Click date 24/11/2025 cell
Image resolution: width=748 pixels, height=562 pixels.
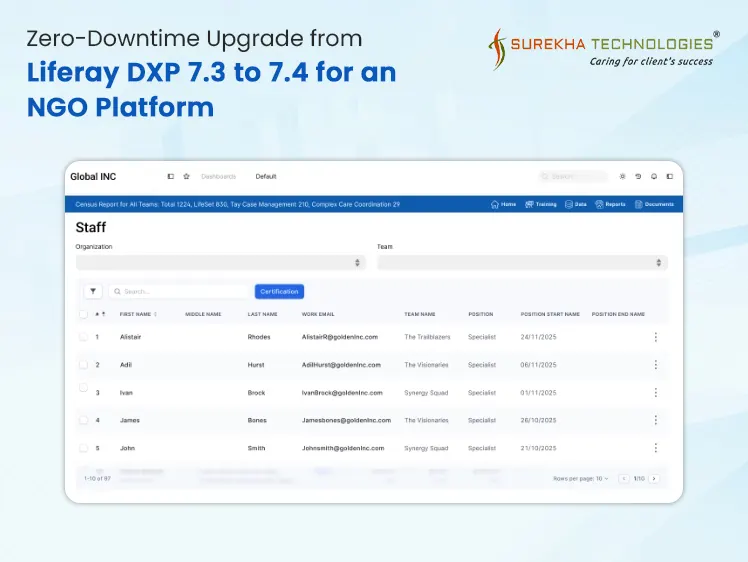click(x=538, y=337)
